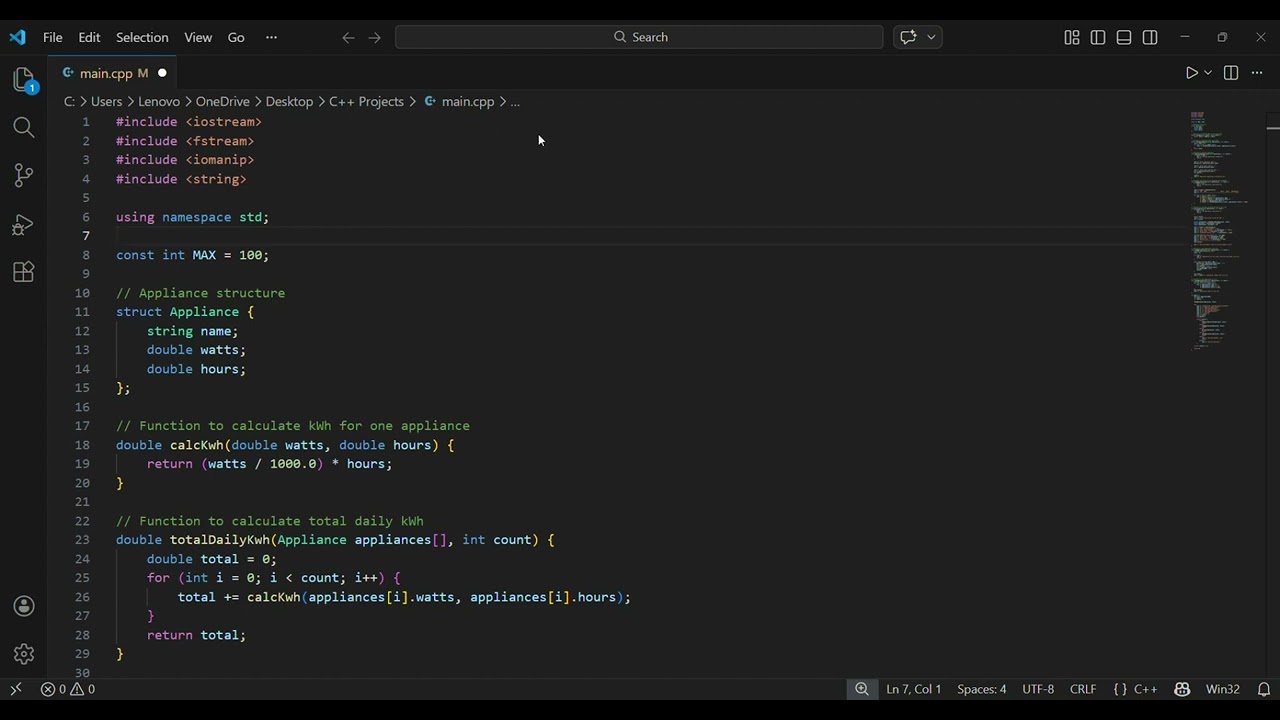Toggle the primary side bar
The height and width of the screenshot is (720, 1280).
(1098, 37)
